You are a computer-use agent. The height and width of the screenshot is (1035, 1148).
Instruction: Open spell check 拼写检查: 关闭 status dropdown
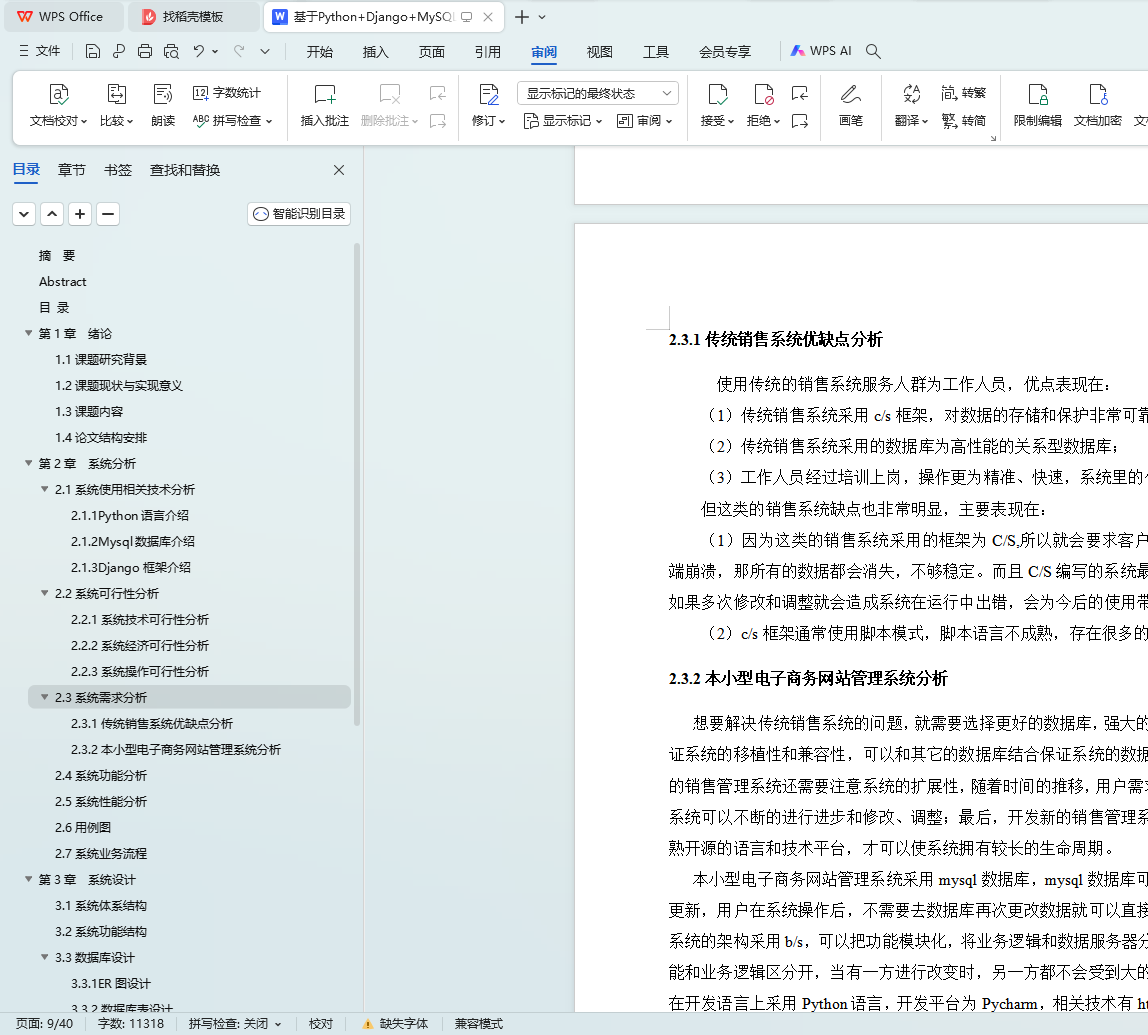(234, 1024)
